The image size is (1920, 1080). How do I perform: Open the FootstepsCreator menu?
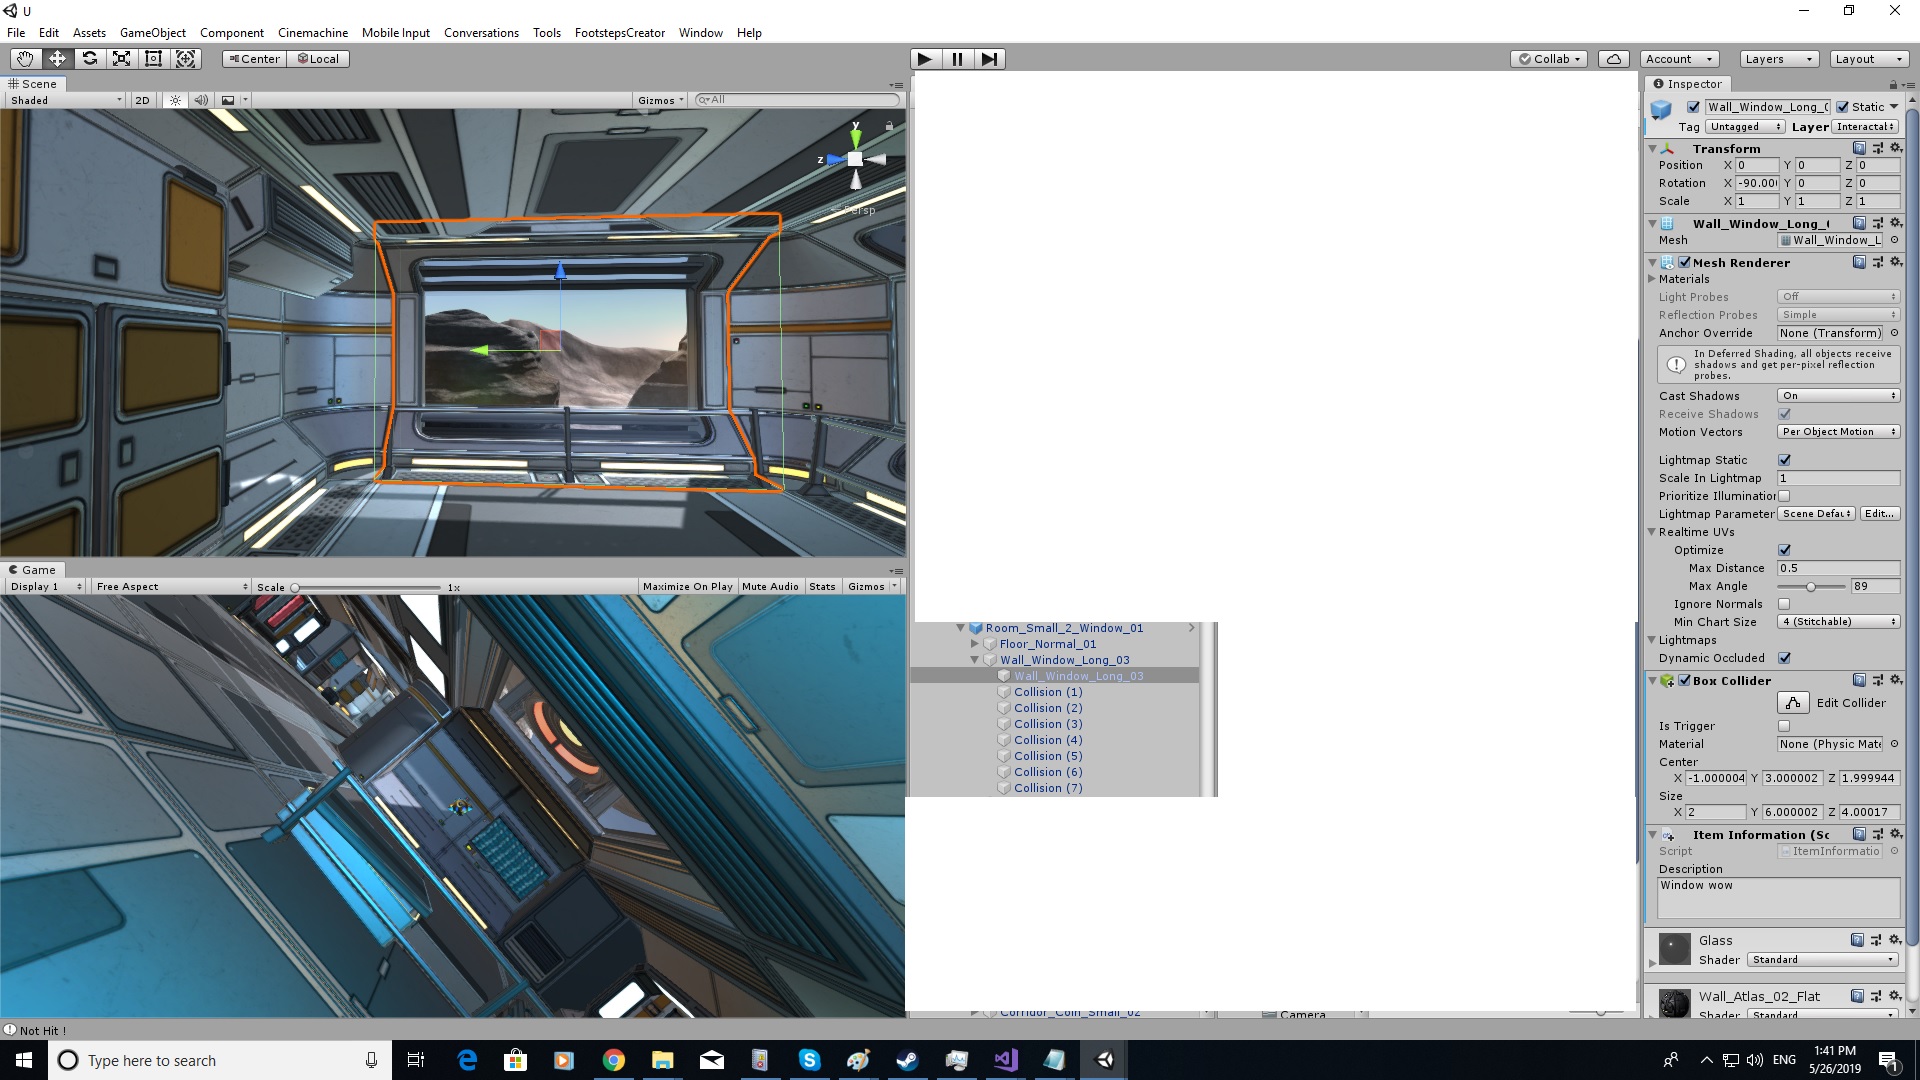point(619,32)
